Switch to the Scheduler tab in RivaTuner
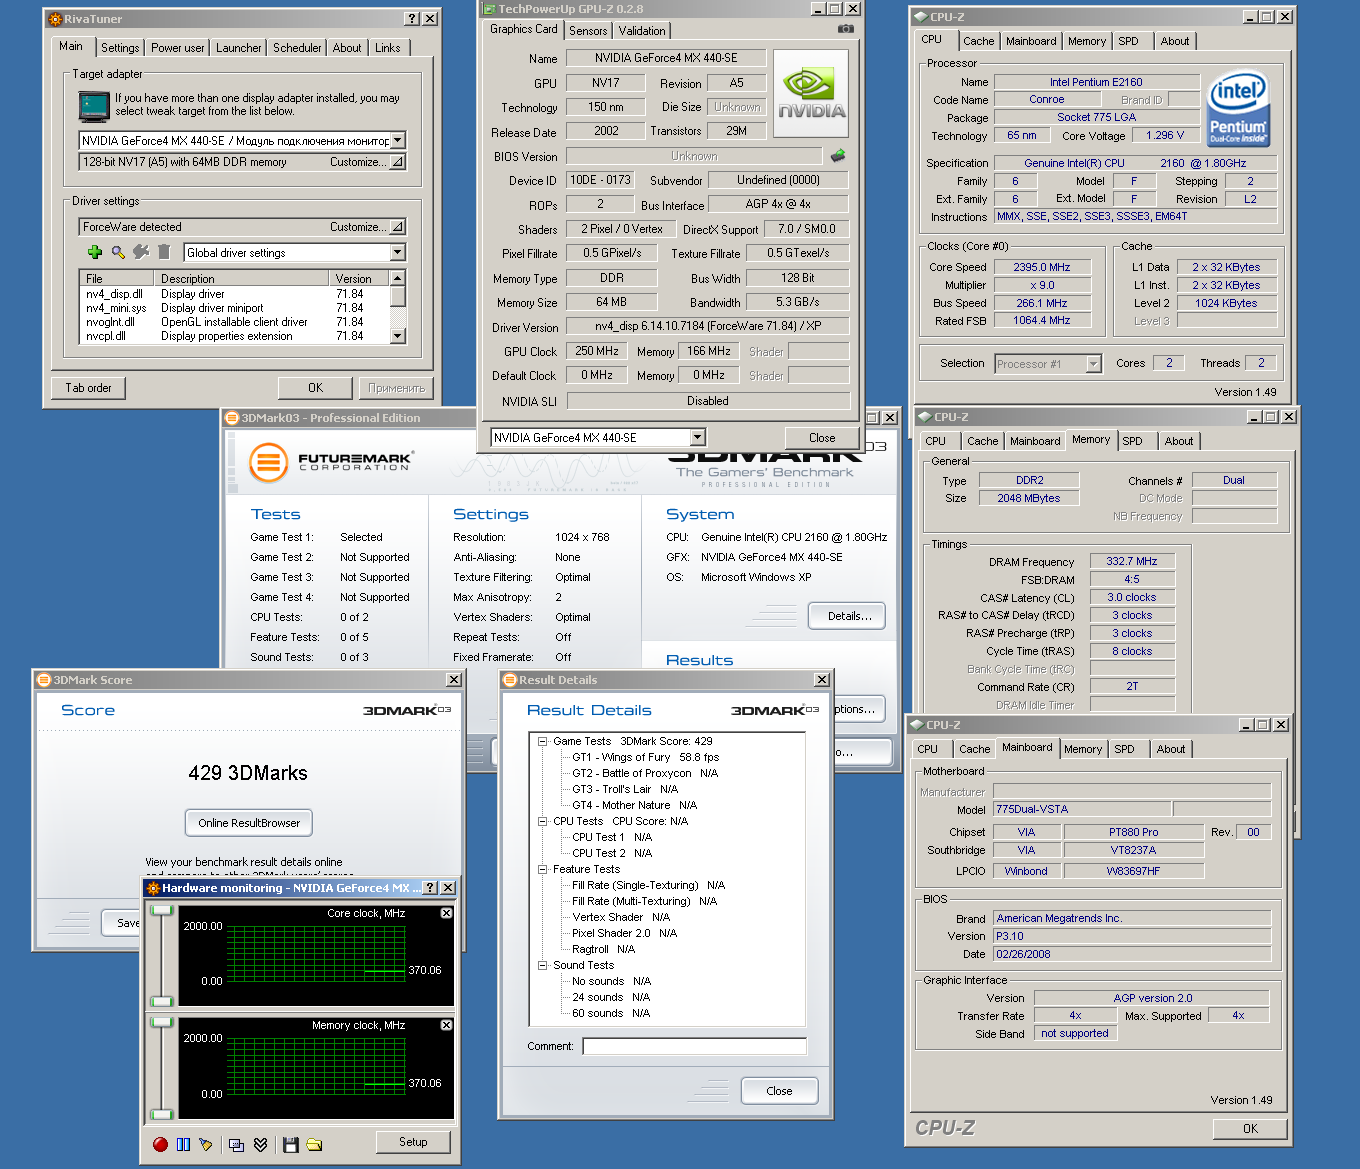 pos(297,48)
